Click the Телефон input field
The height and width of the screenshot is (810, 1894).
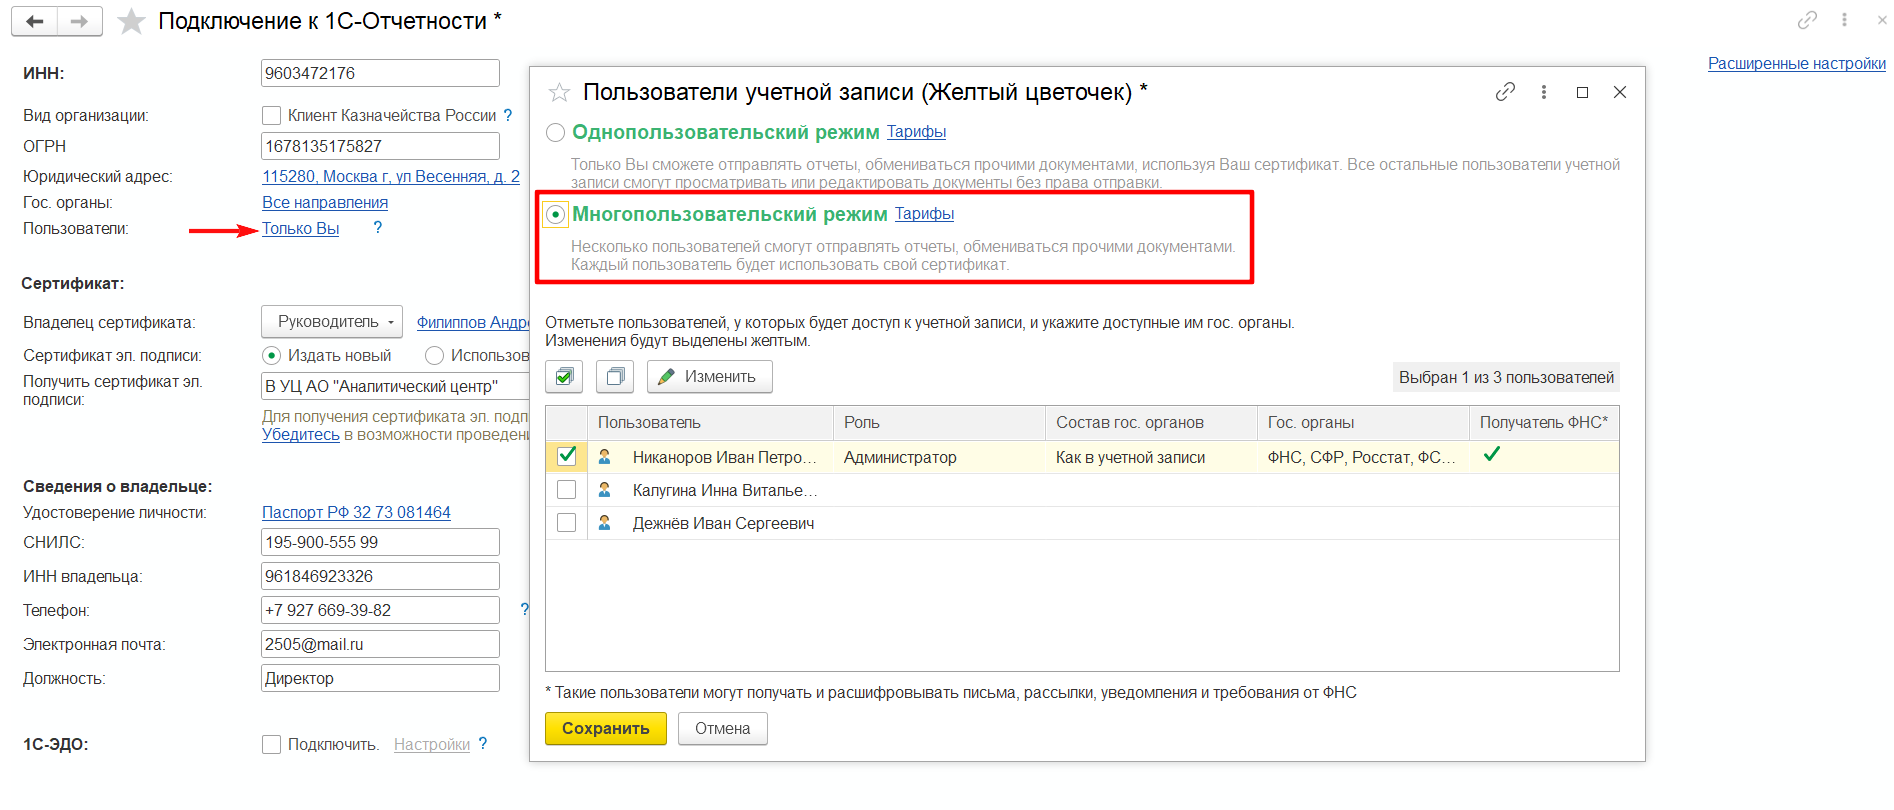click(x=380, y=610)
